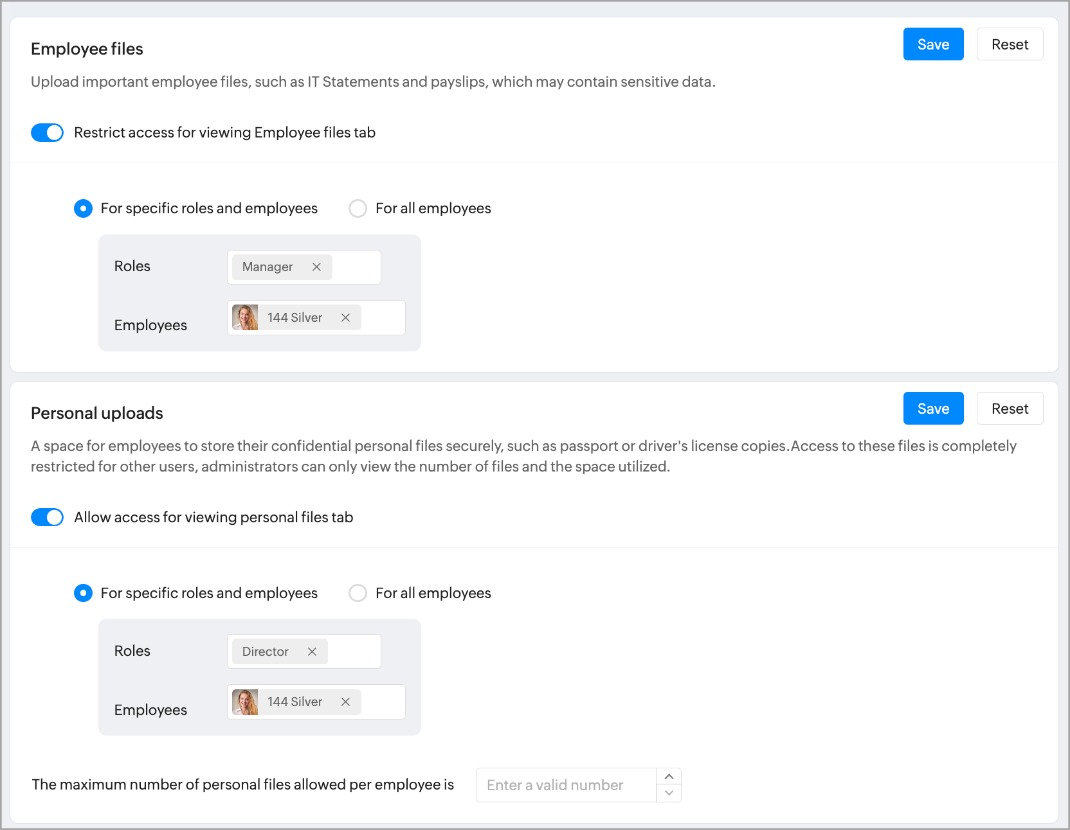1070x830 pixels.
Task: Increase maximum personal files number
Action: click(669, 776)
